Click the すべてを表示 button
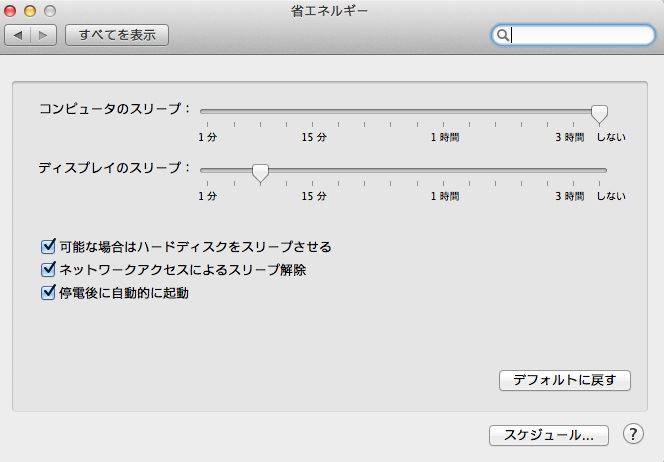Viewport: 664px width, 462px height. [117, 35]
